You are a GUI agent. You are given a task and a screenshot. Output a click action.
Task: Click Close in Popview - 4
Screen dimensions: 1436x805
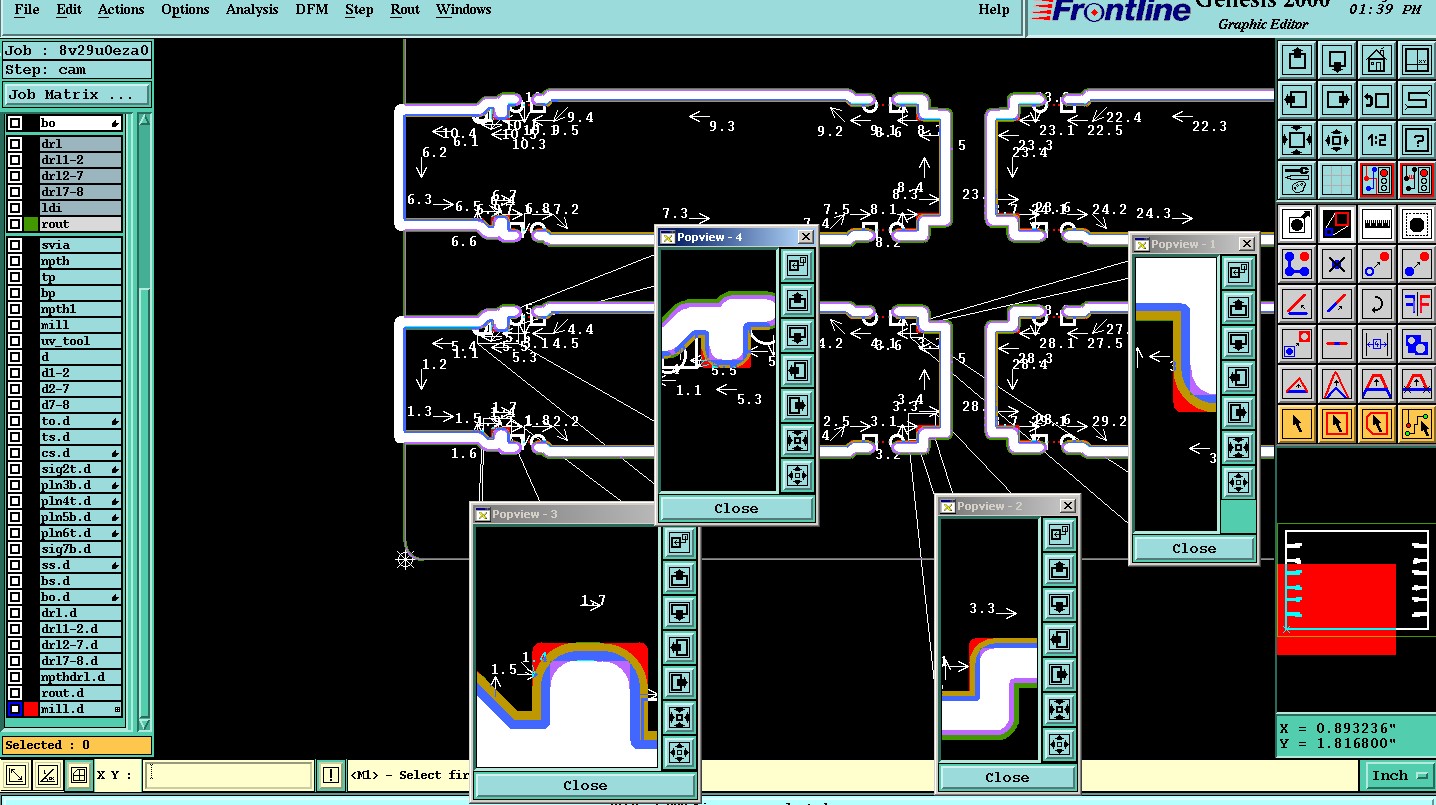[736, 508]
